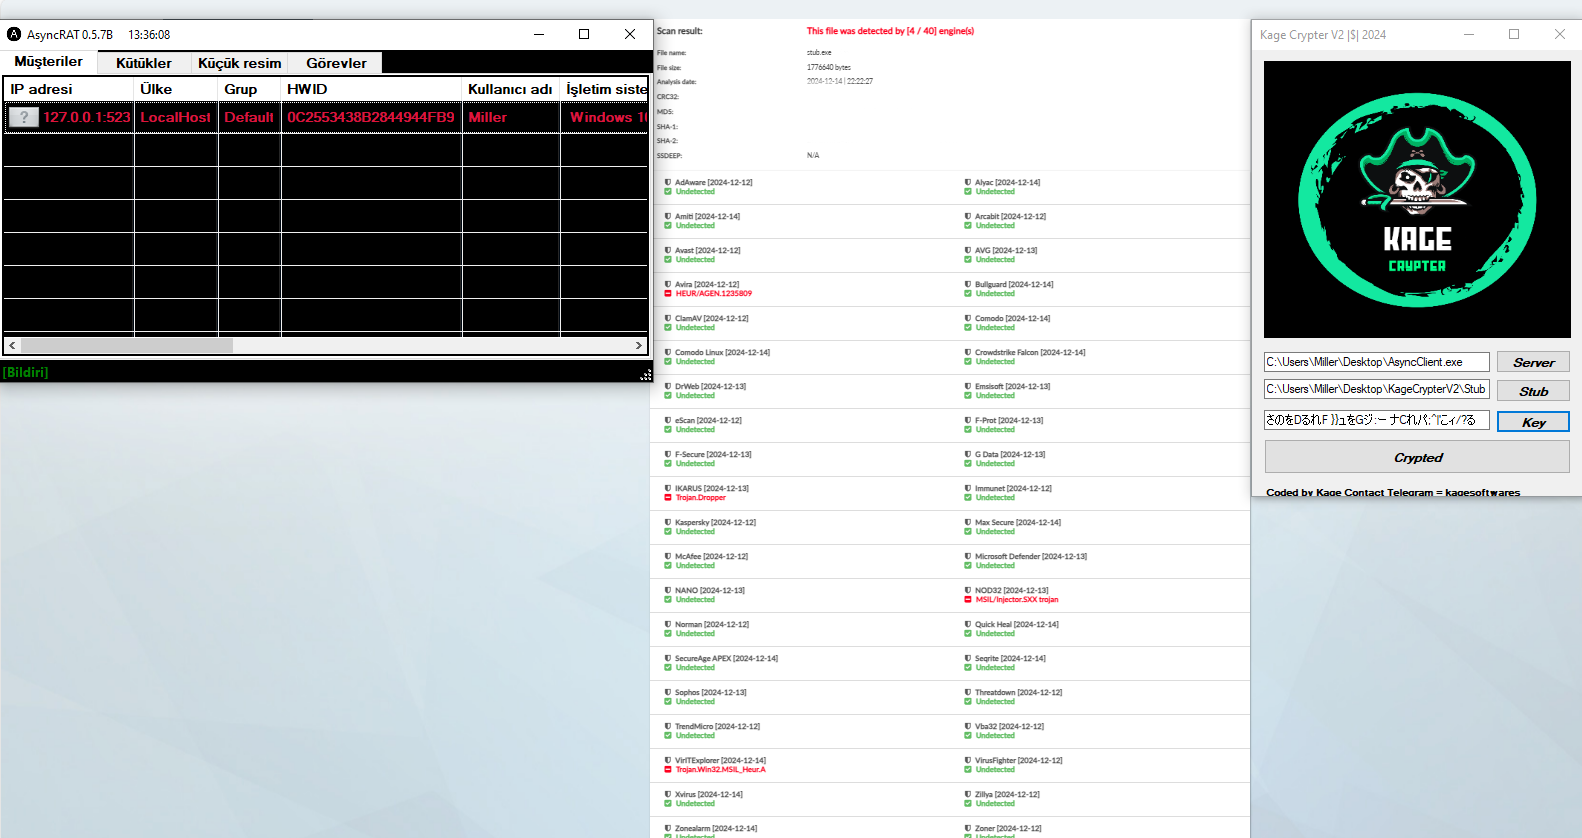Click the Kaspersky [2024-12-12] entry

pos(716,522)
